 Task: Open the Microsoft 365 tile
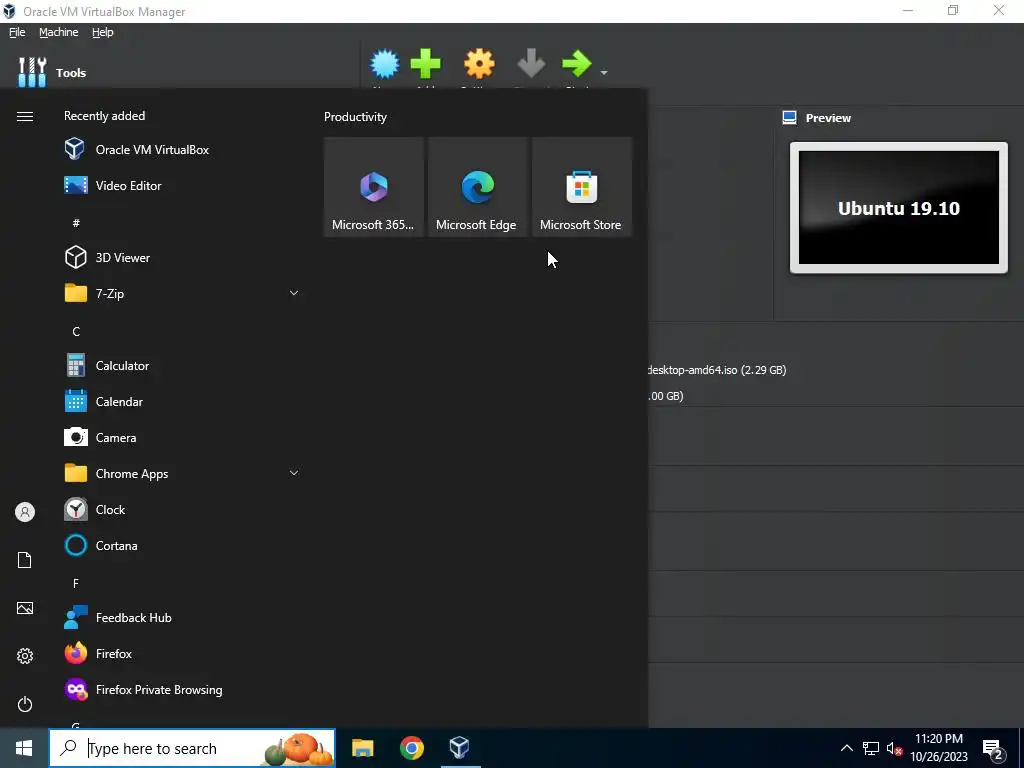pyautogui.click(x=374, y=187)
